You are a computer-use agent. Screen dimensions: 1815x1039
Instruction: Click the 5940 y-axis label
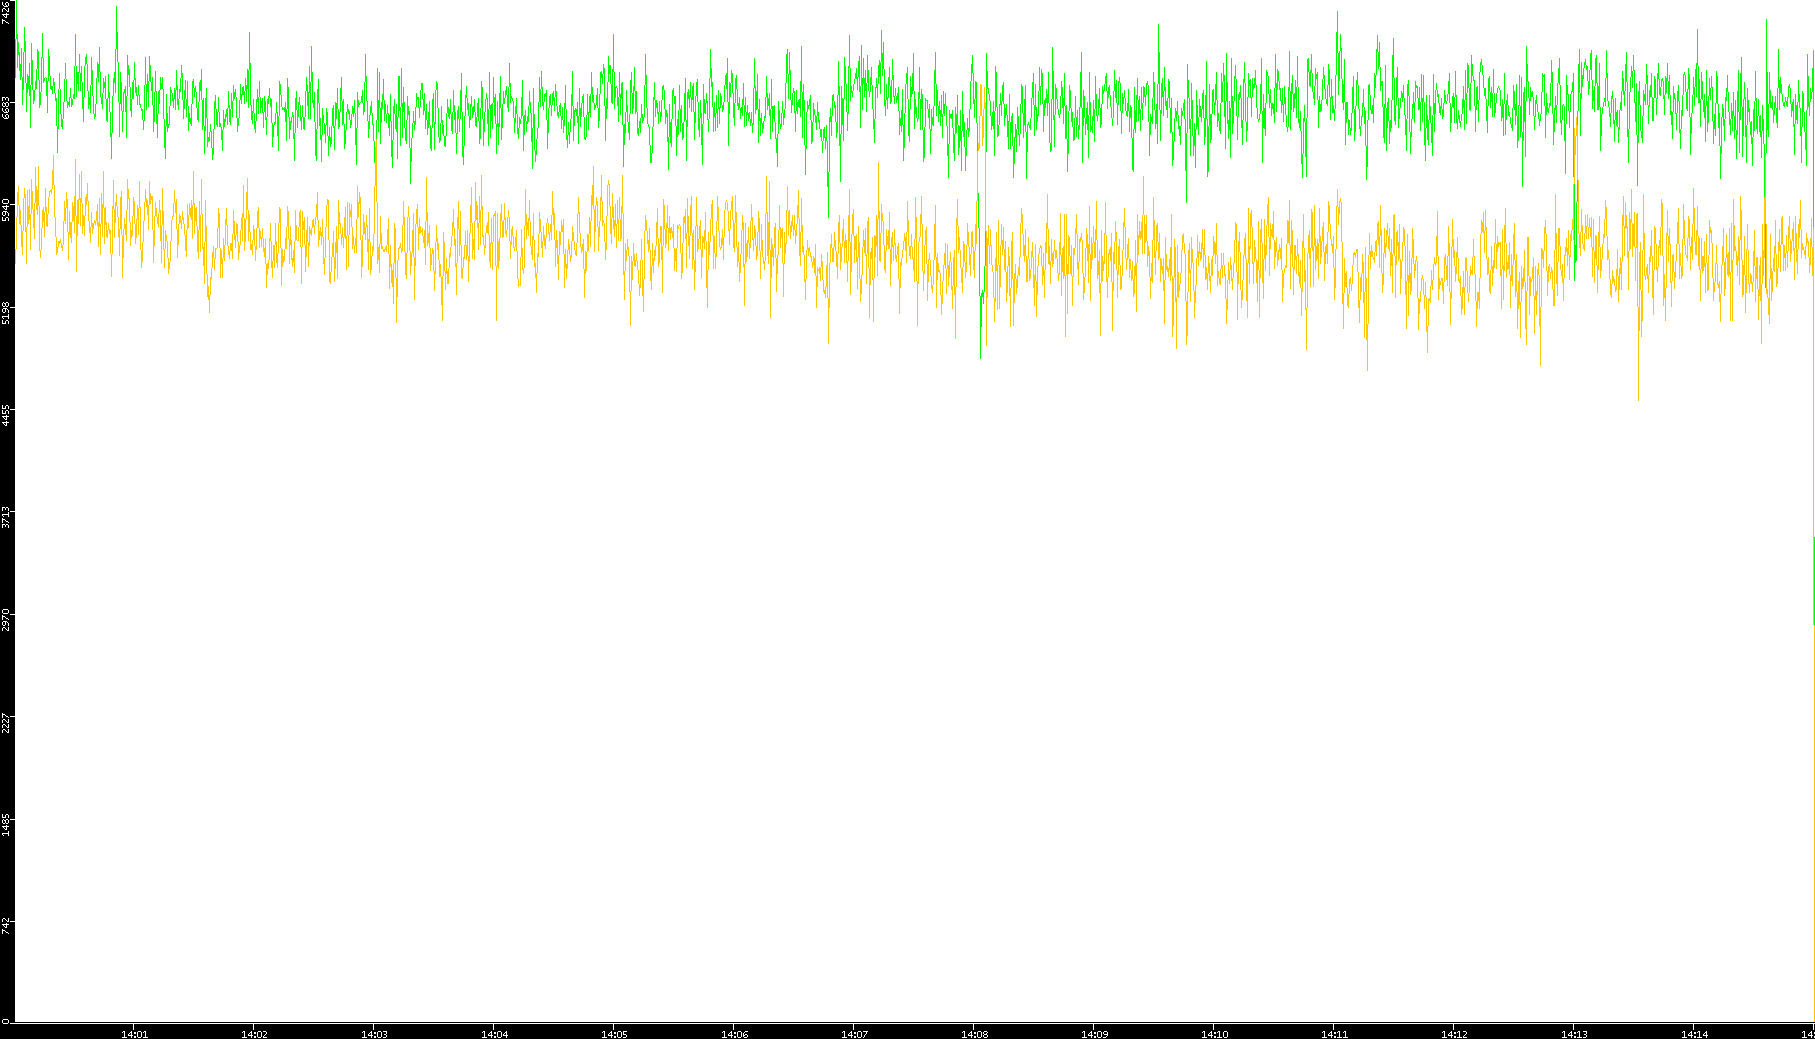coord(6,210)
